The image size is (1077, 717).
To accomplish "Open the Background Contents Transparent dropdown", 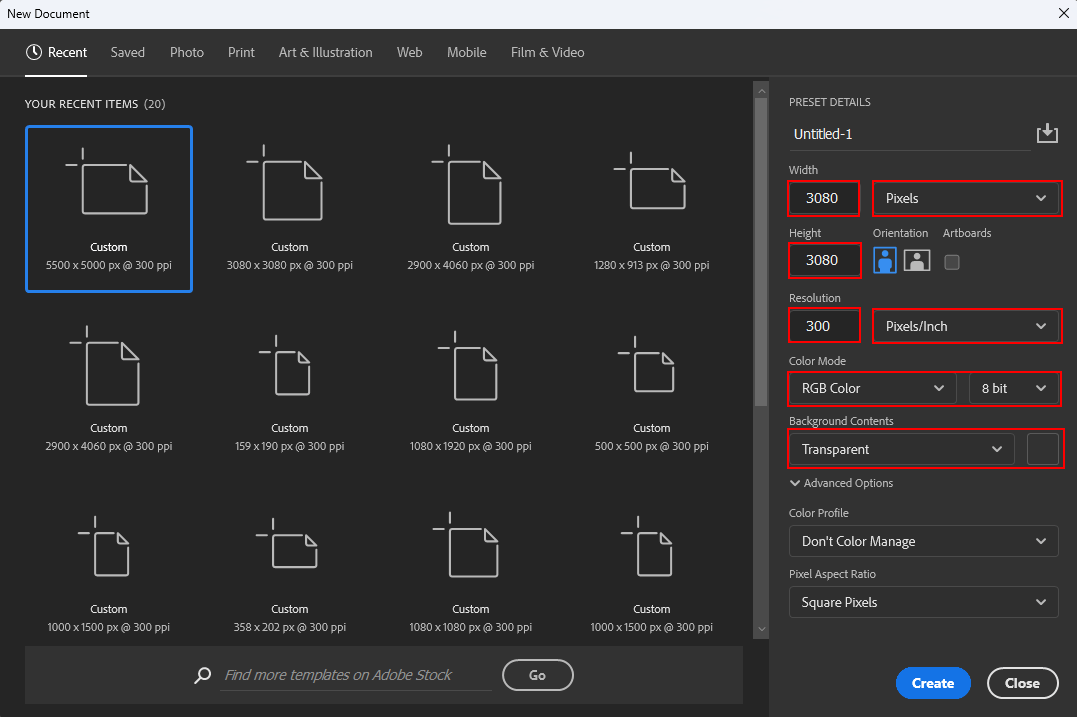I will [901, 450].
